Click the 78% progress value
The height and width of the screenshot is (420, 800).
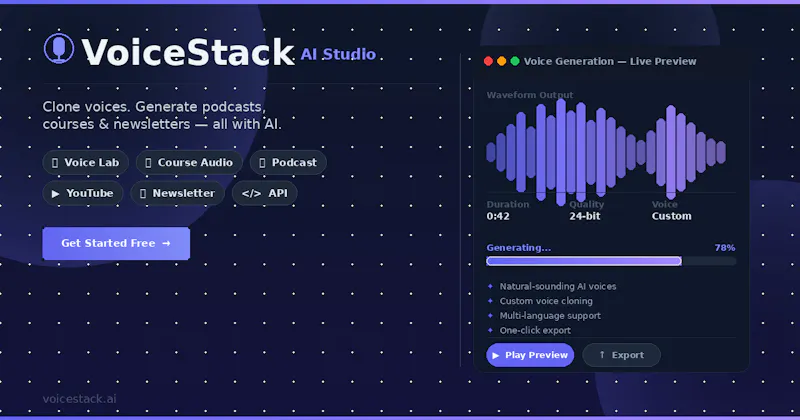[725, 248]
